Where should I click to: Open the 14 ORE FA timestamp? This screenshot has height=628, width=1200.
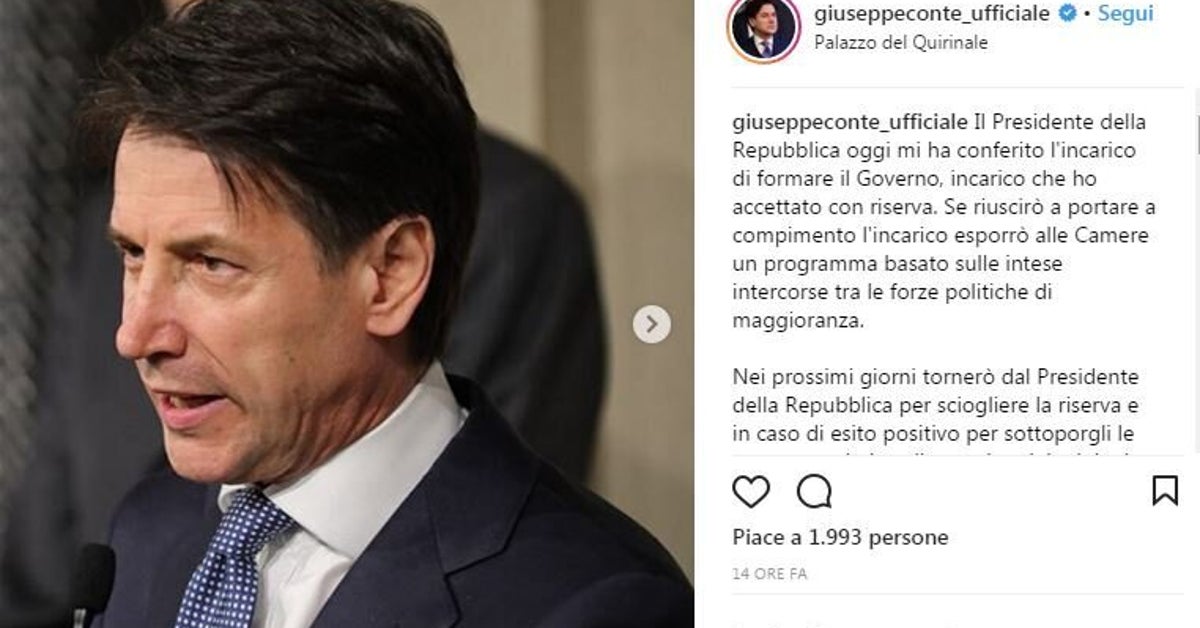(769, 574)
